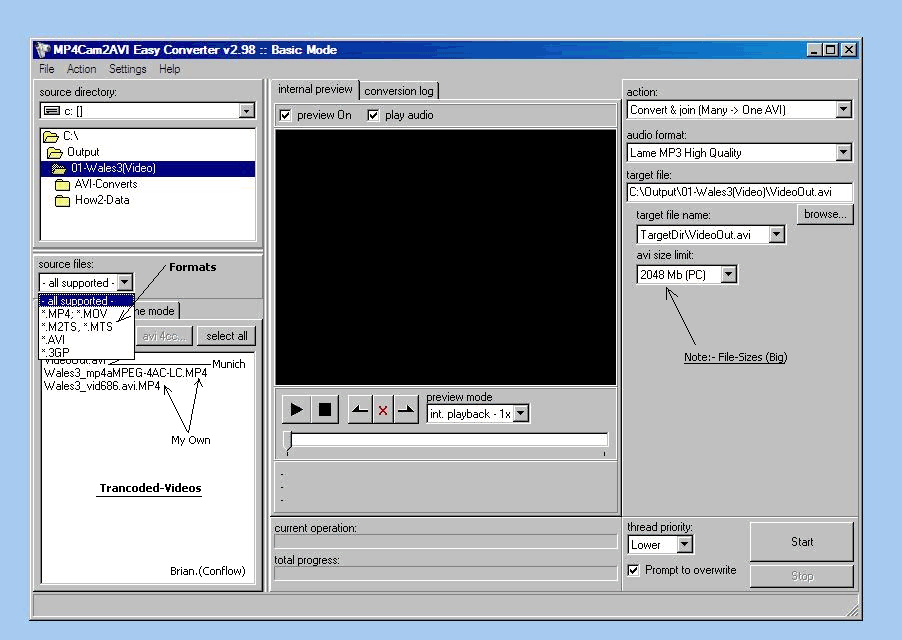Select file Wales3_vid686.avi.MP4
Image resolution: width=902 pixels, height=640 pixels.
(102, 386)
